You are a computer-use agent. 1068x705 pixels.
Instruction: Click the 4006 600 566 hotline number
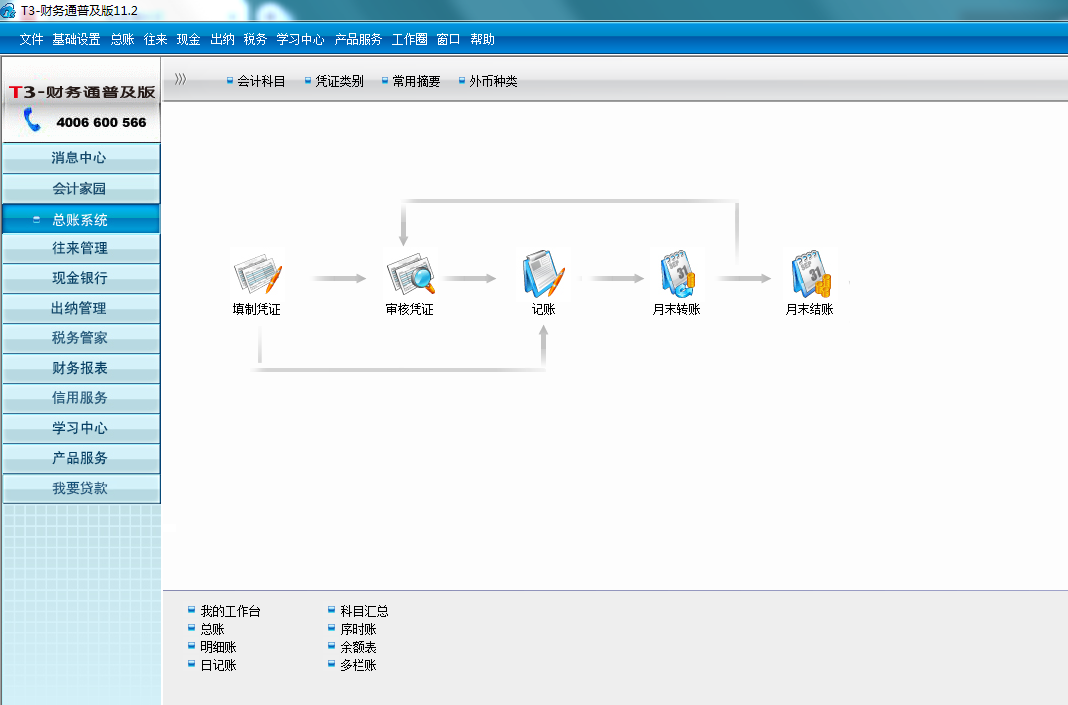[x=101, y=123]
